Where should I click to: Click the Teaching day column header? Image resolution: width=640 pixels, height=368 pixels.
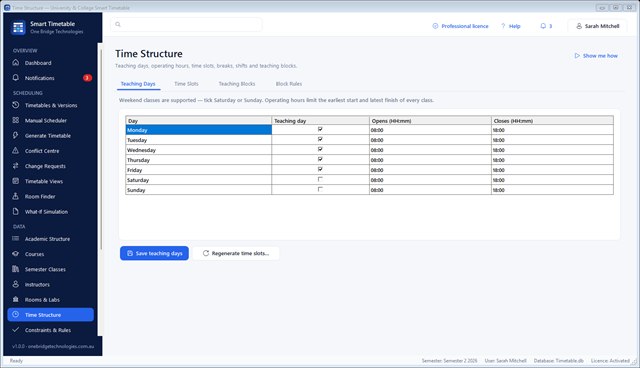320,120
